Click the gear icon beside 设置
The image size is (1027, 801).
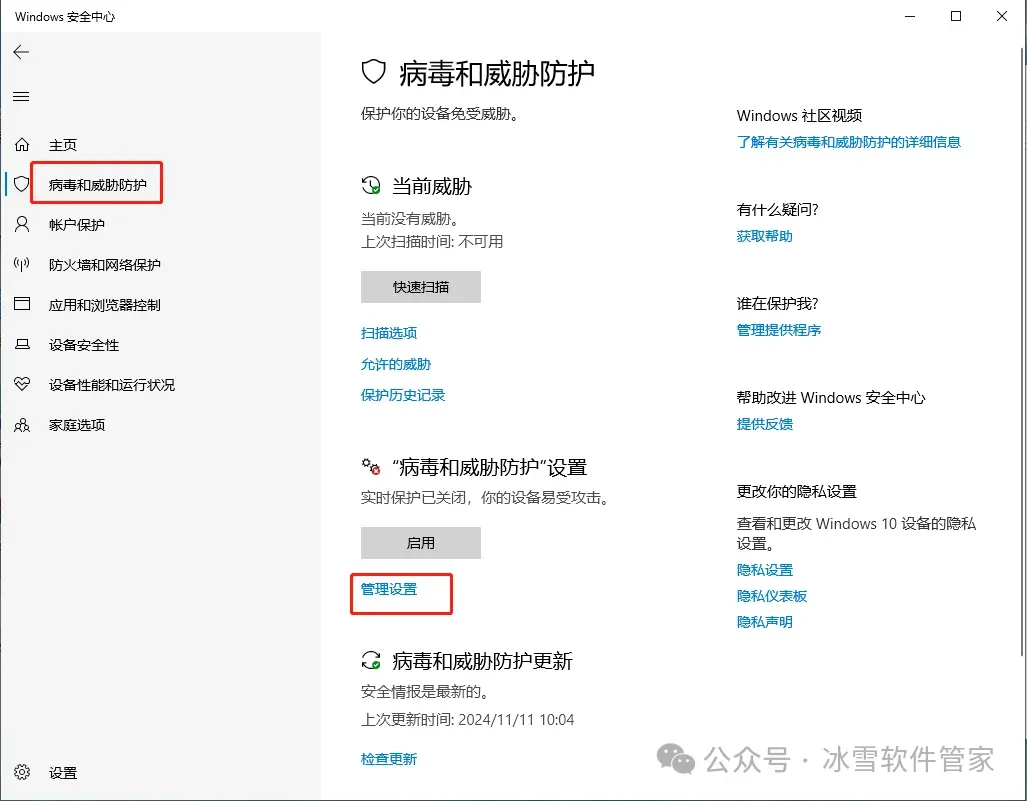pyautogui.click(x=22, y=772)
